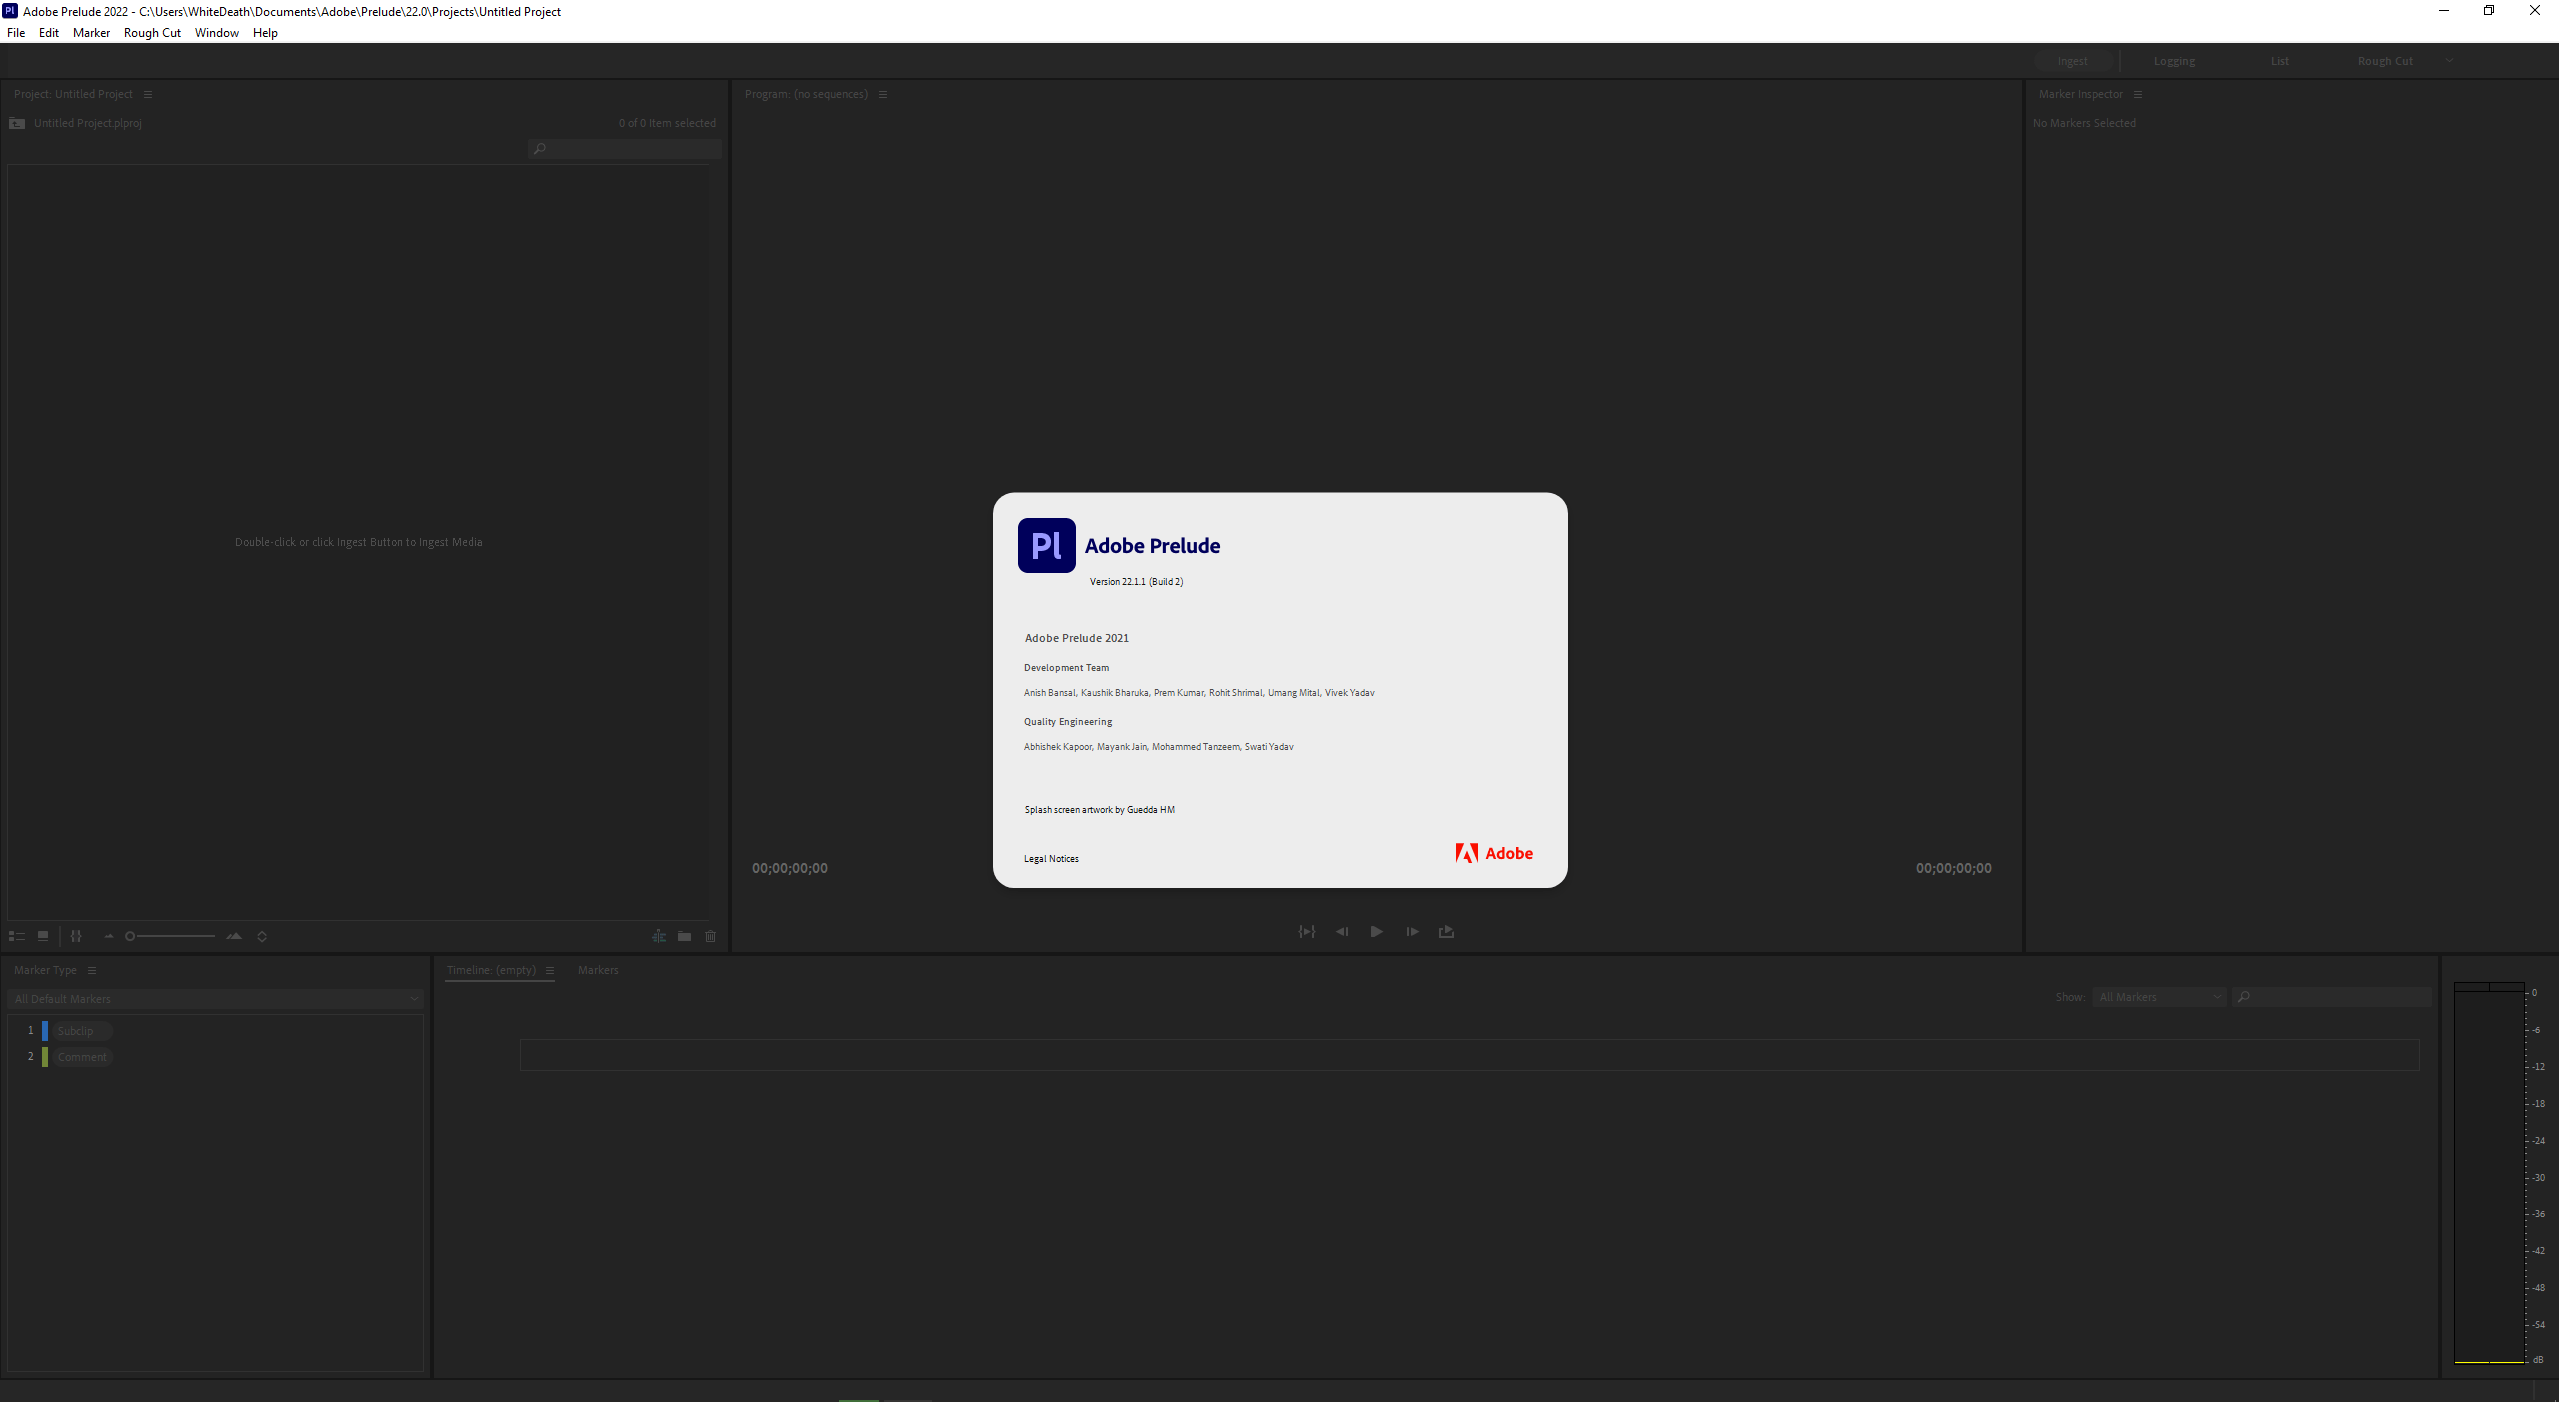Click the "Project: Untitled Project" panel title
This screenshot has width=2559, height=1402.
coord(73,94)
